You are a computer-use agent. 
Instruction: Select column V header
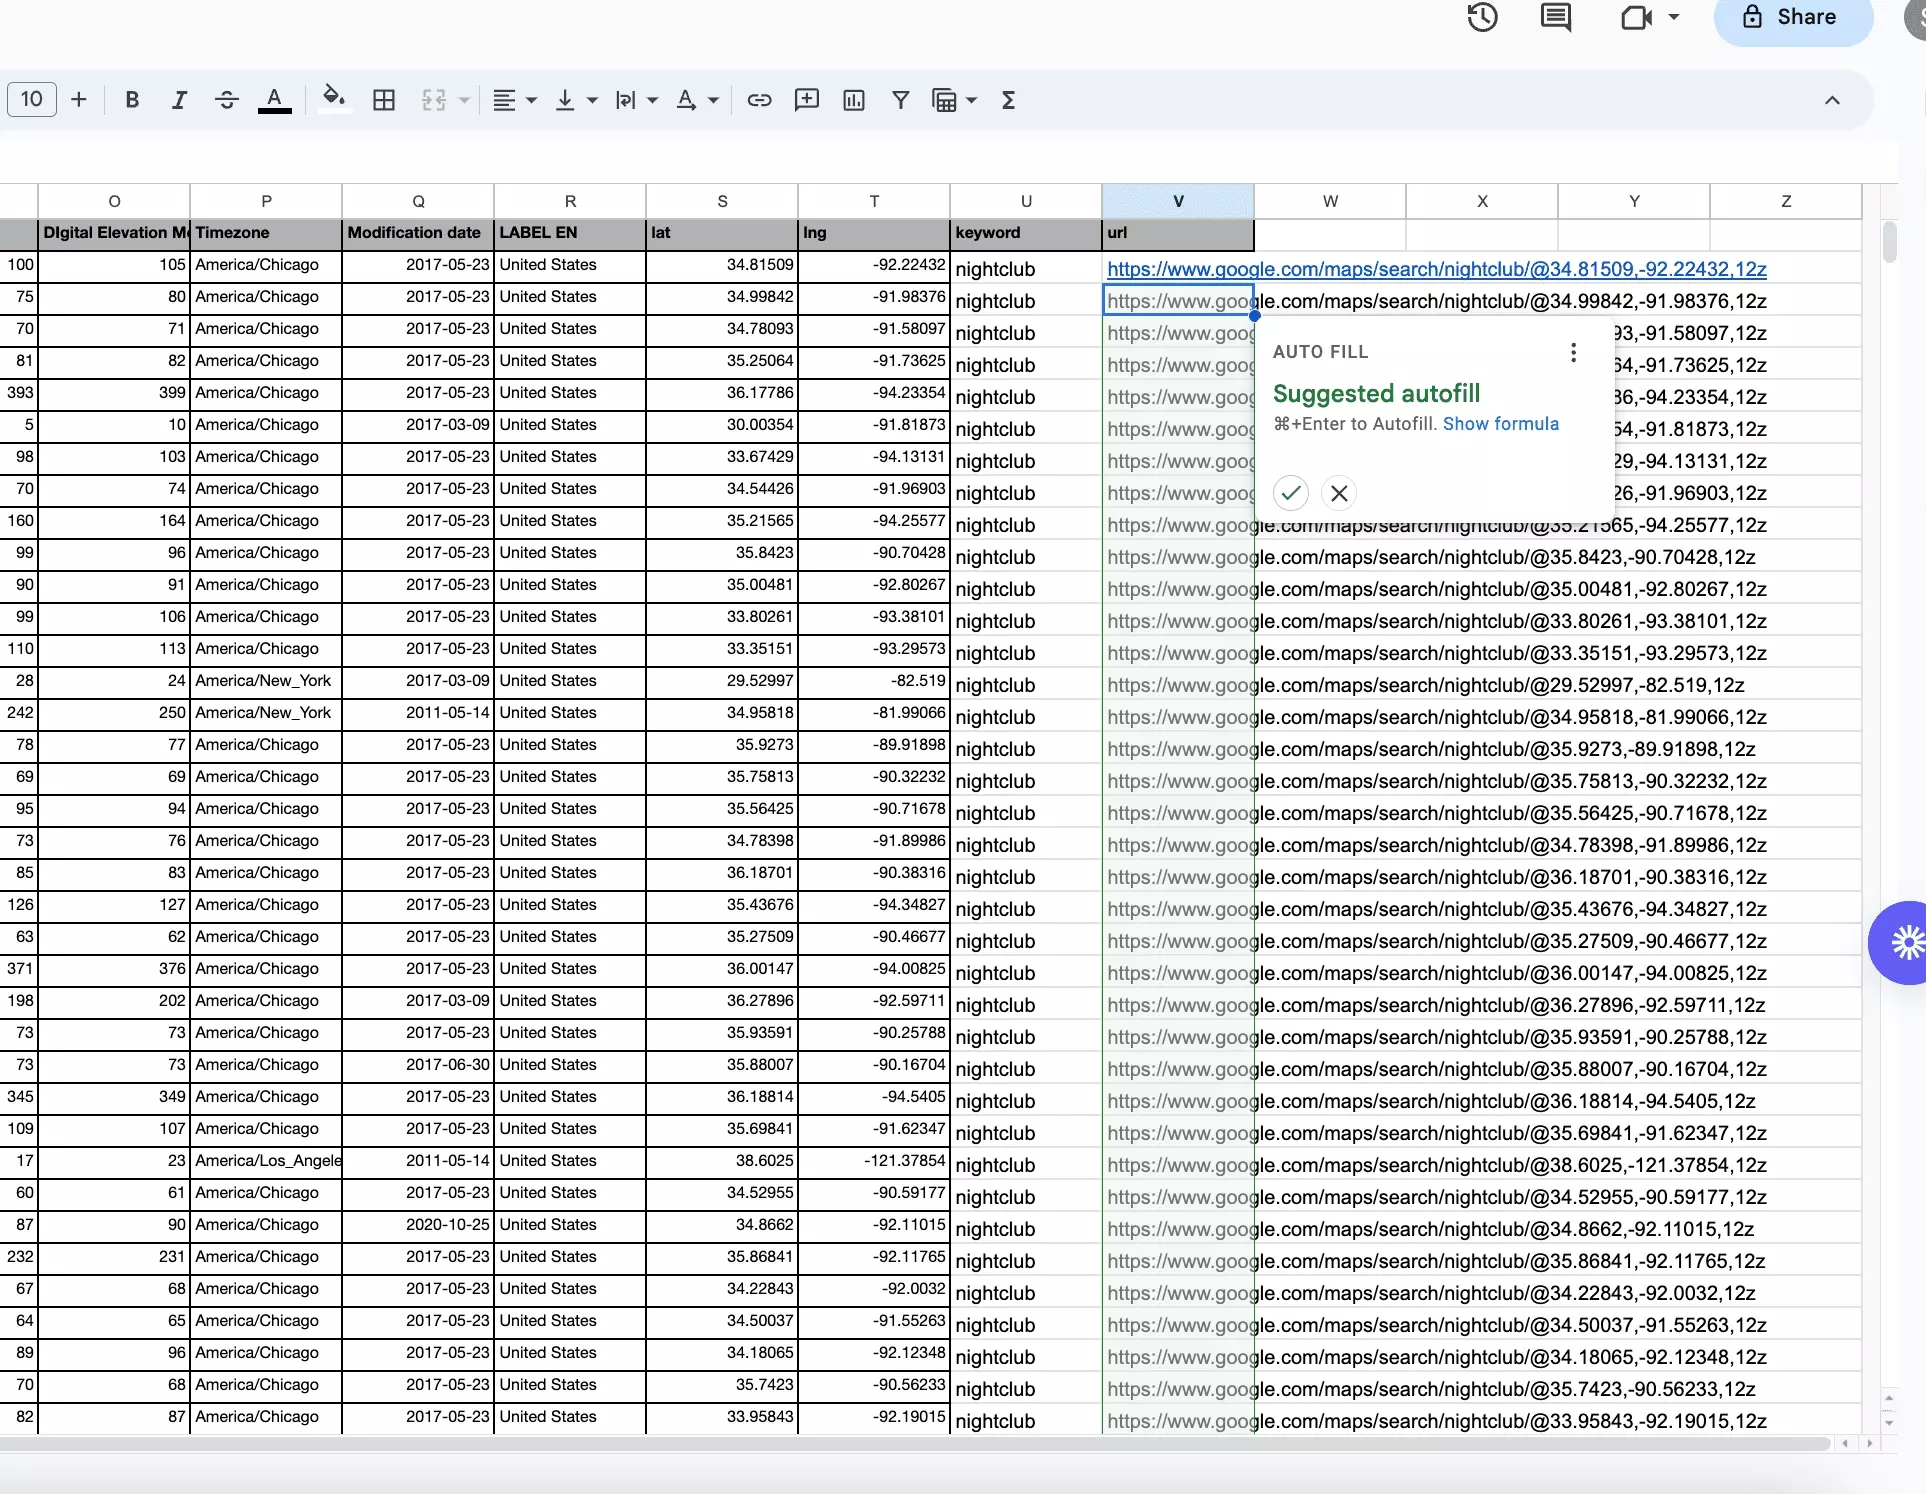(1178, 201)
